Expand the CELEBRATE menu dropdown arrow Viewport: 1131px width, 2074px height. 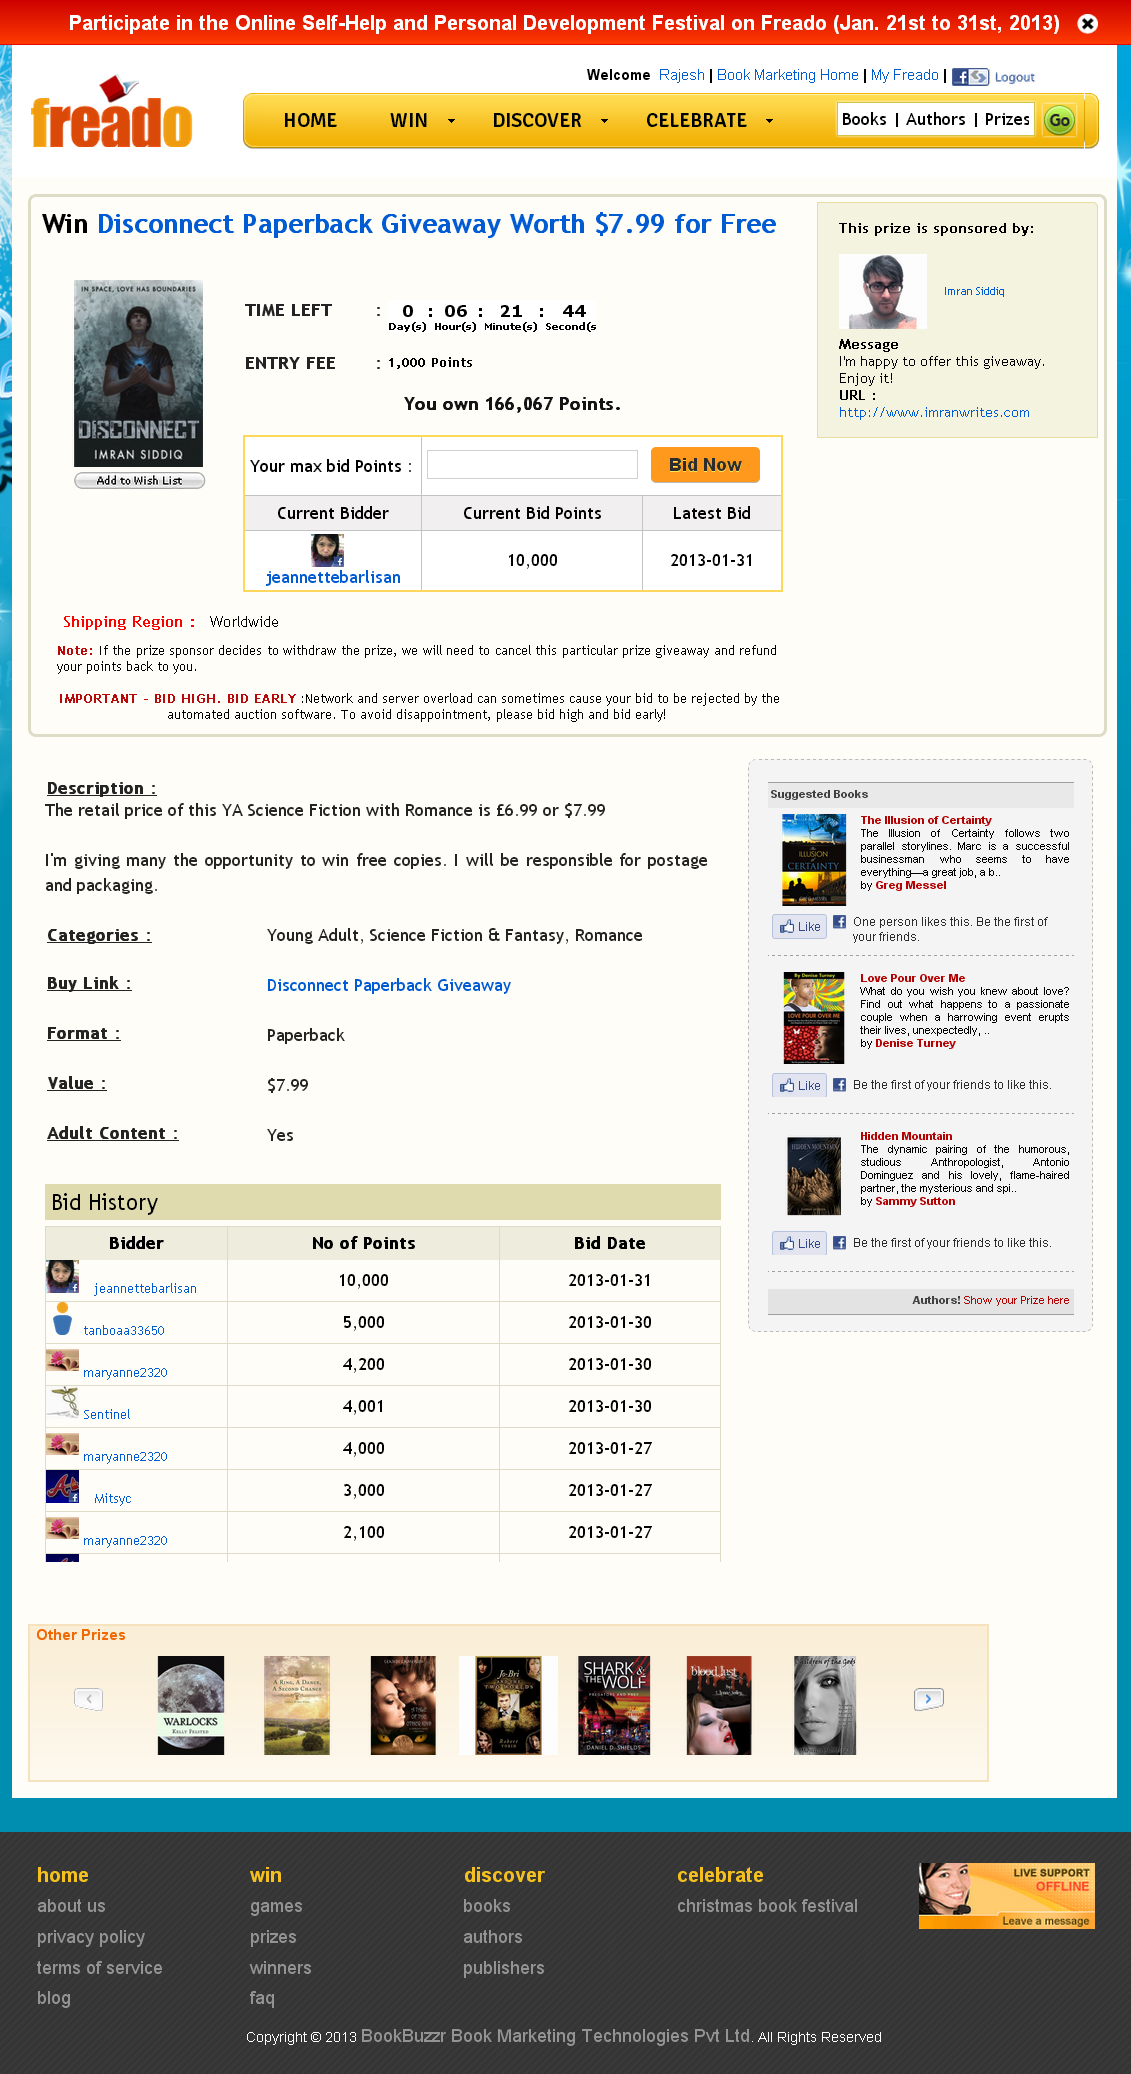pyautogui.click(x=769, y=121)
